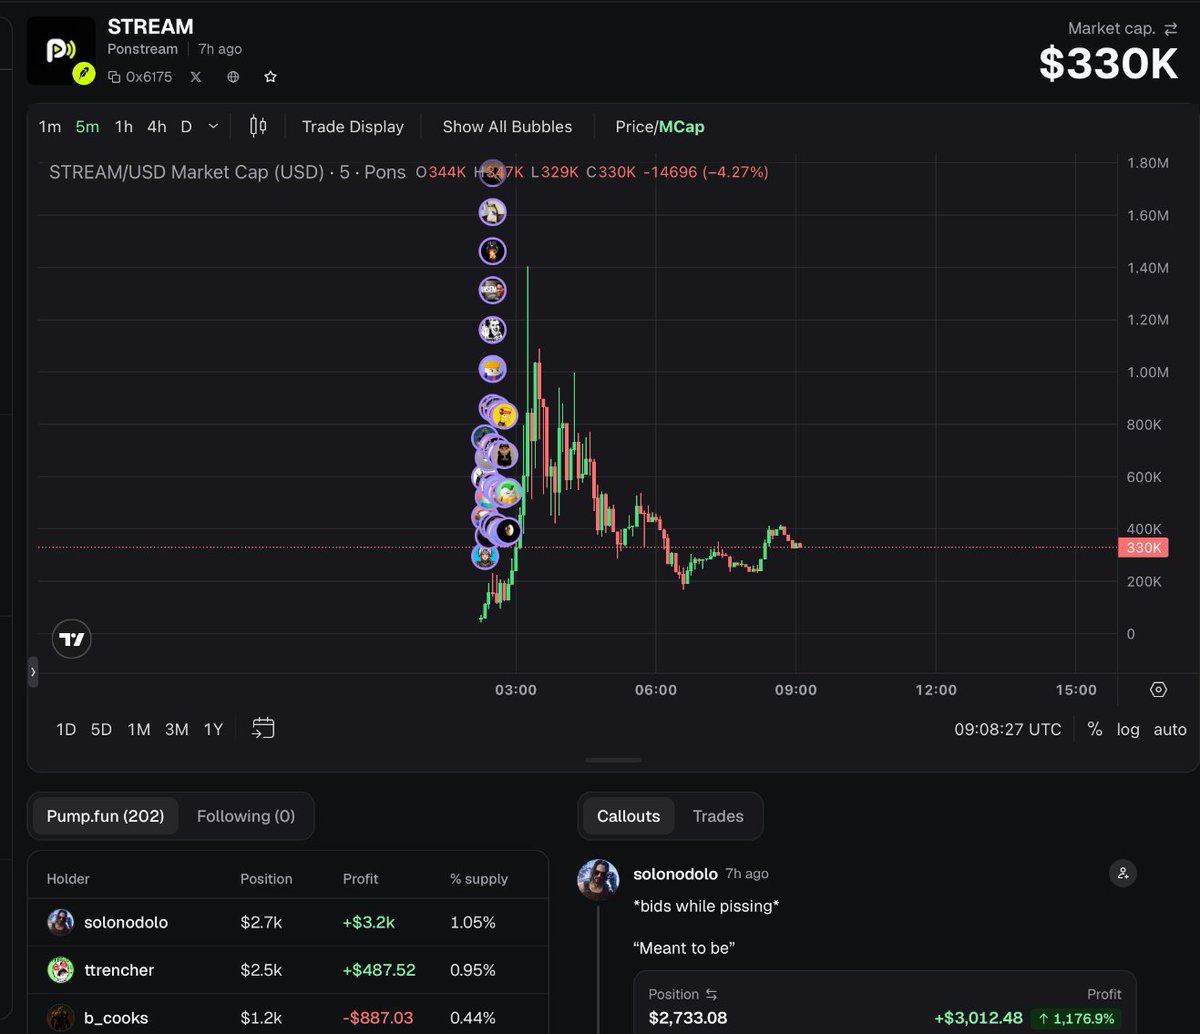Click Show All Bubbles
This screenshot has width=1200, height=1034.
(x=507, y=127)
